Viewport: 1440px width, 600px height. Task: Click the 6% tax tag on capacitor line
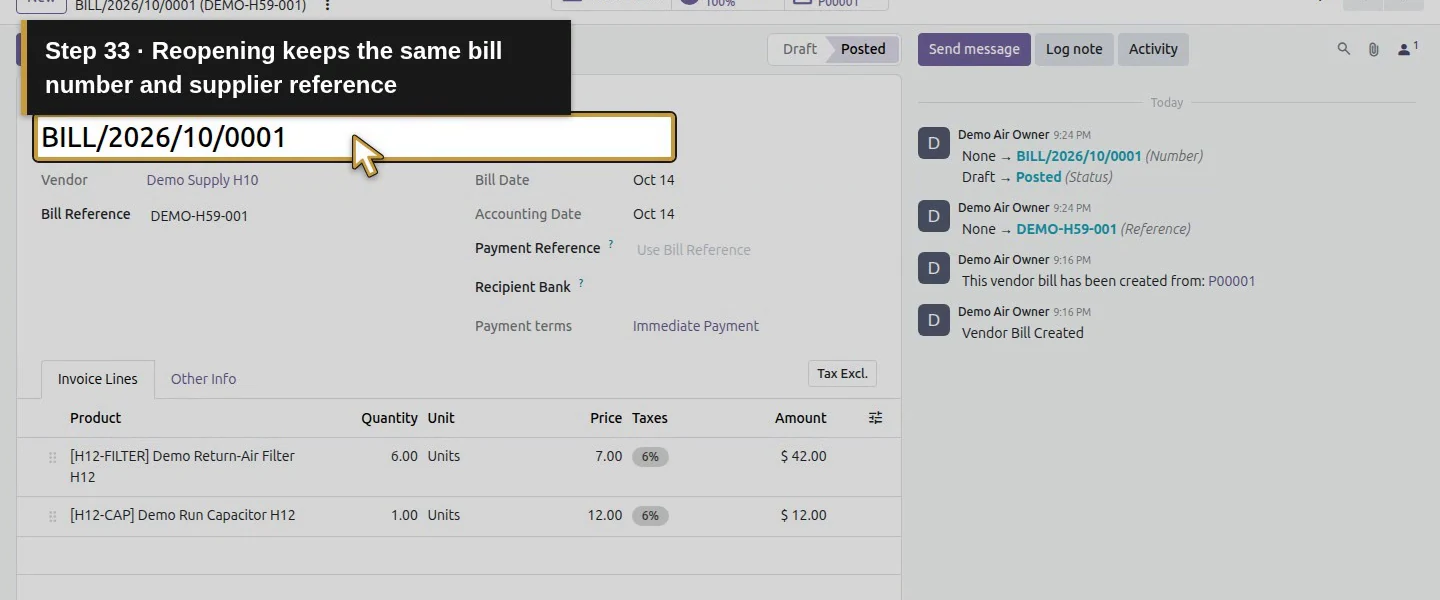[x=650, y=516]
